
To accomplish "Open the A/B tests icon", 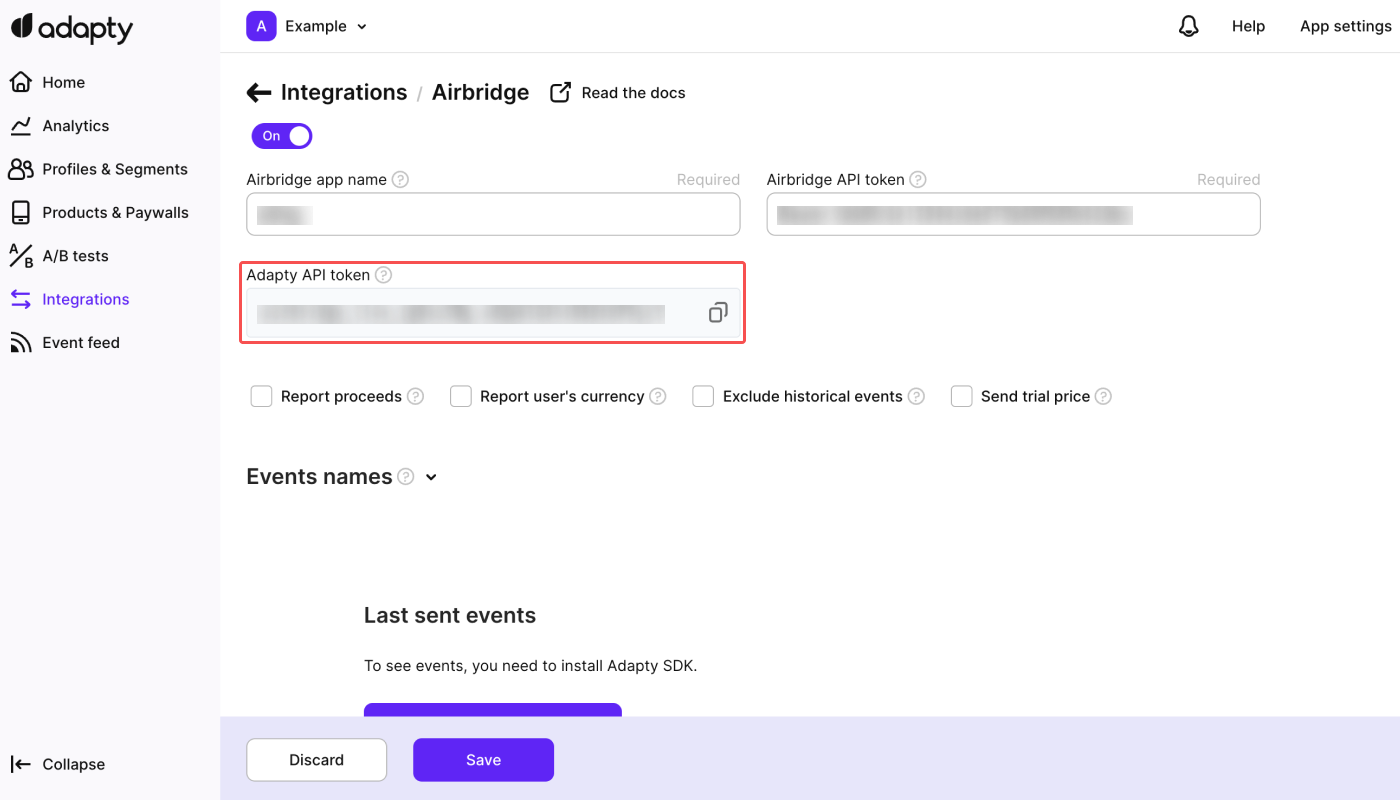I will point(21,256).
